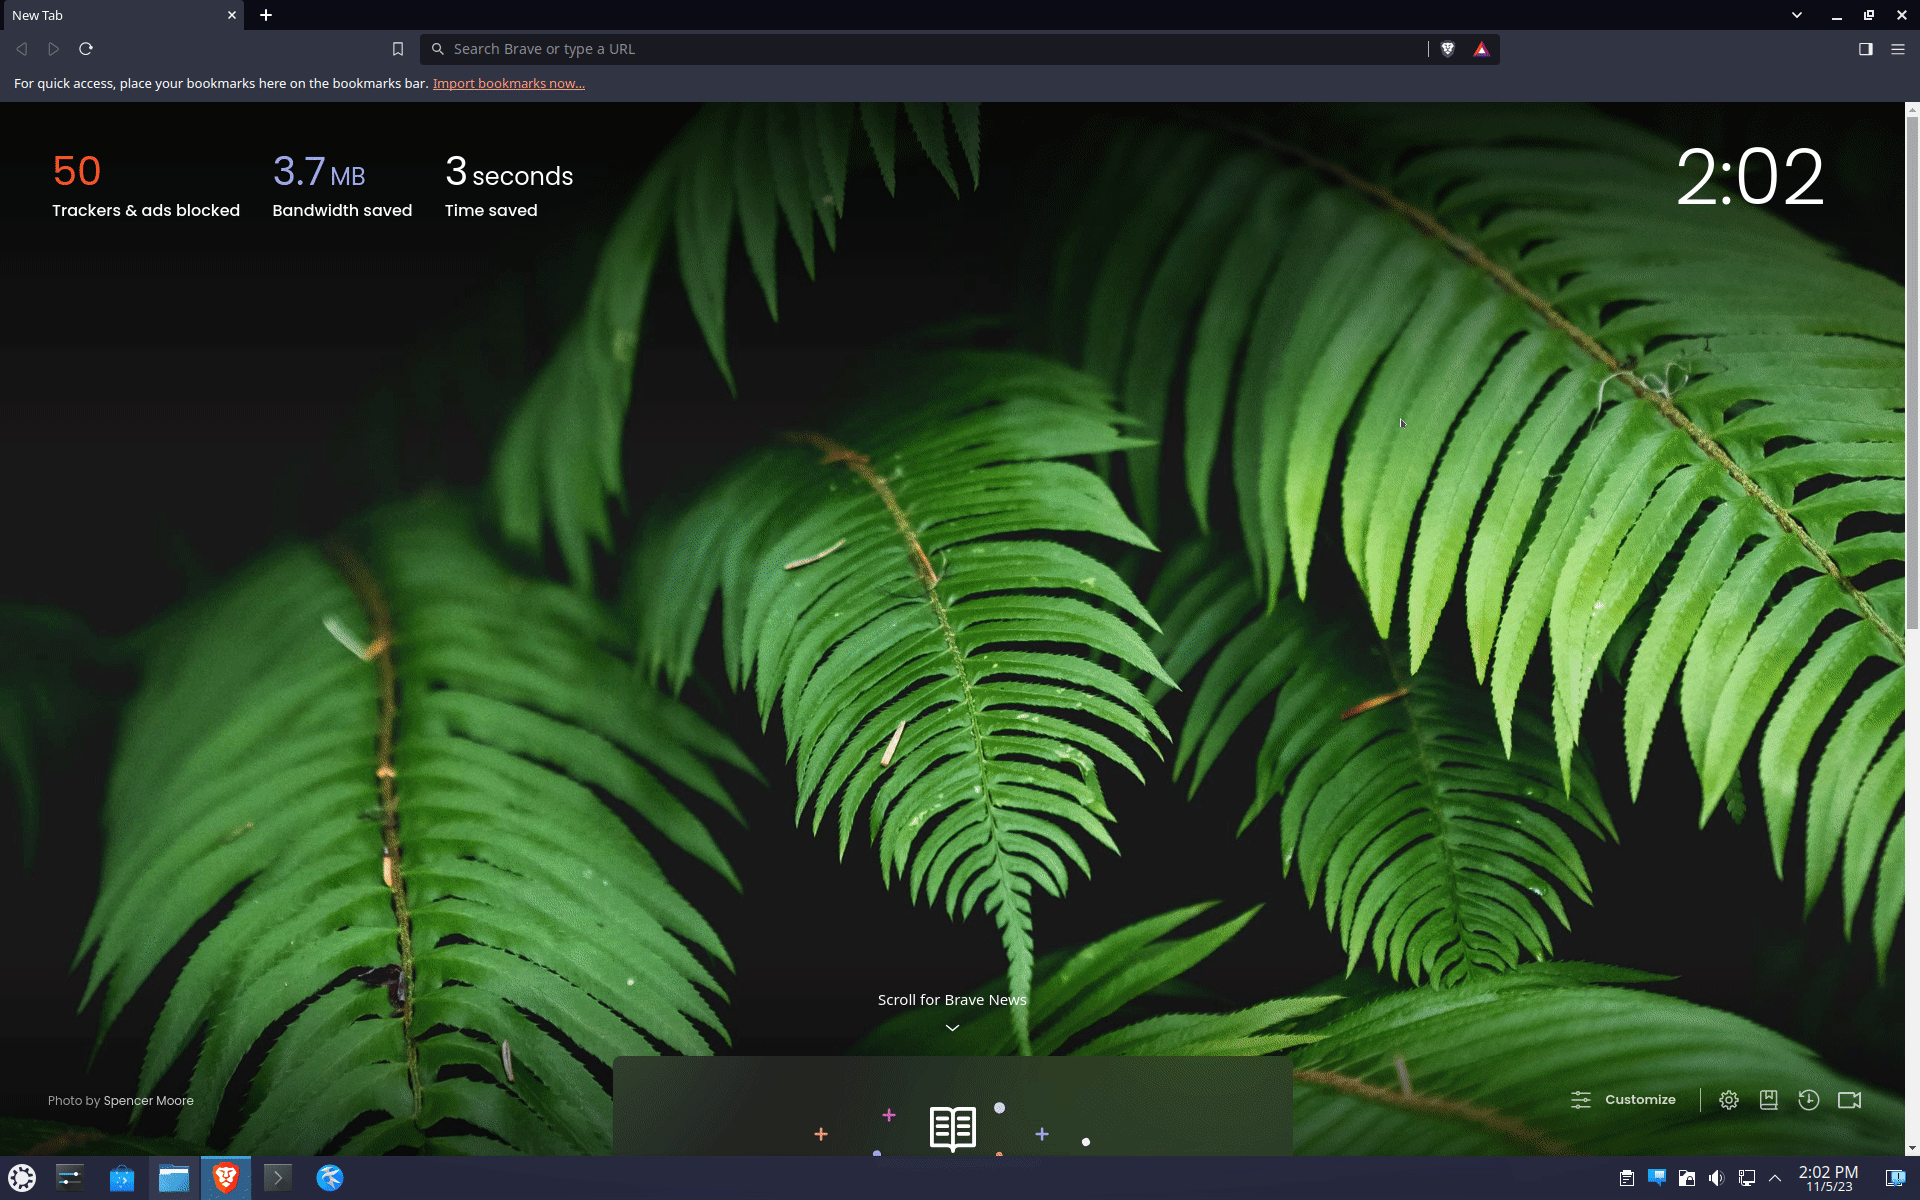Close the New Tab tab
The height and width of the screenshot is (1200, 1920).
point(231,15)
